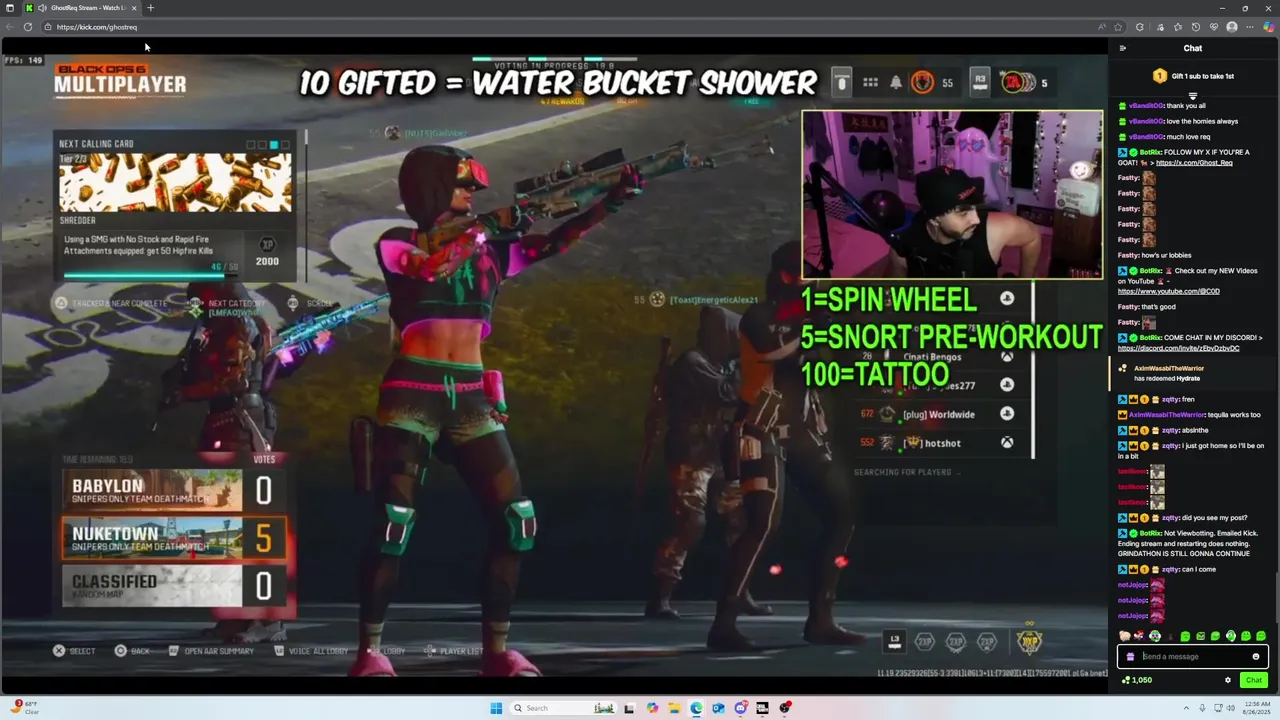Mute the tab with the speaker icon
Image resolution: width=1280 pixels, height=720 pixels.
pyautogui.click(x=42, y=8)
